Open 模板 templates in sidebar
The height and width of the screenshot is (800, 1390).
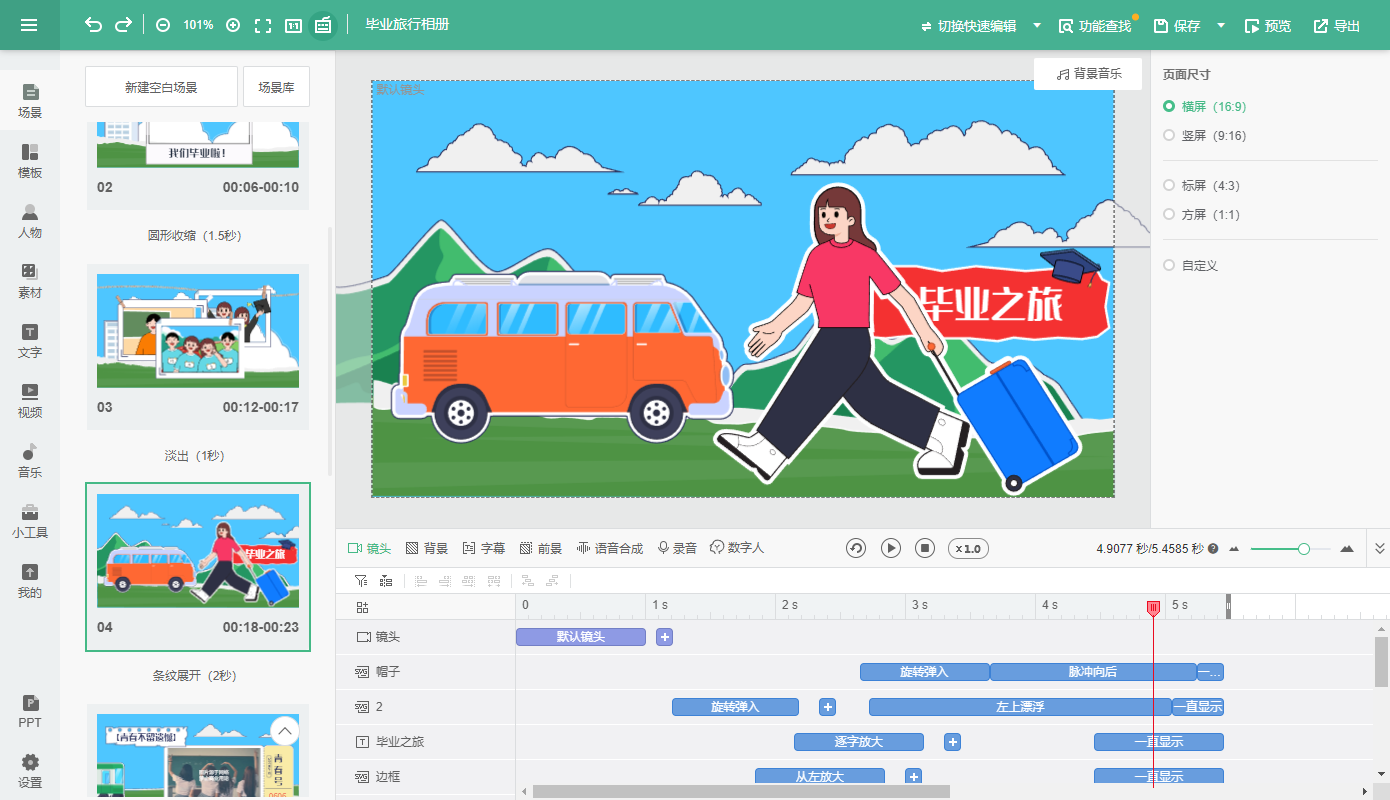(x=30, y=161)
